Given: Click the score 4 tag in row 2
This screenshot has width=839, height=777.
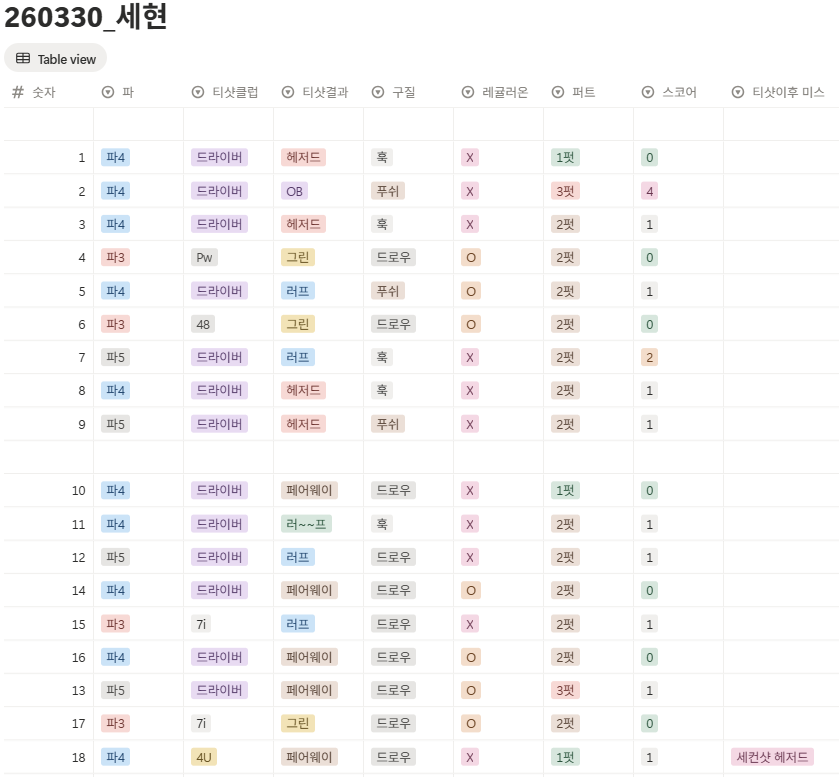Looking at the screenshot, I should (x=649, y=191).
